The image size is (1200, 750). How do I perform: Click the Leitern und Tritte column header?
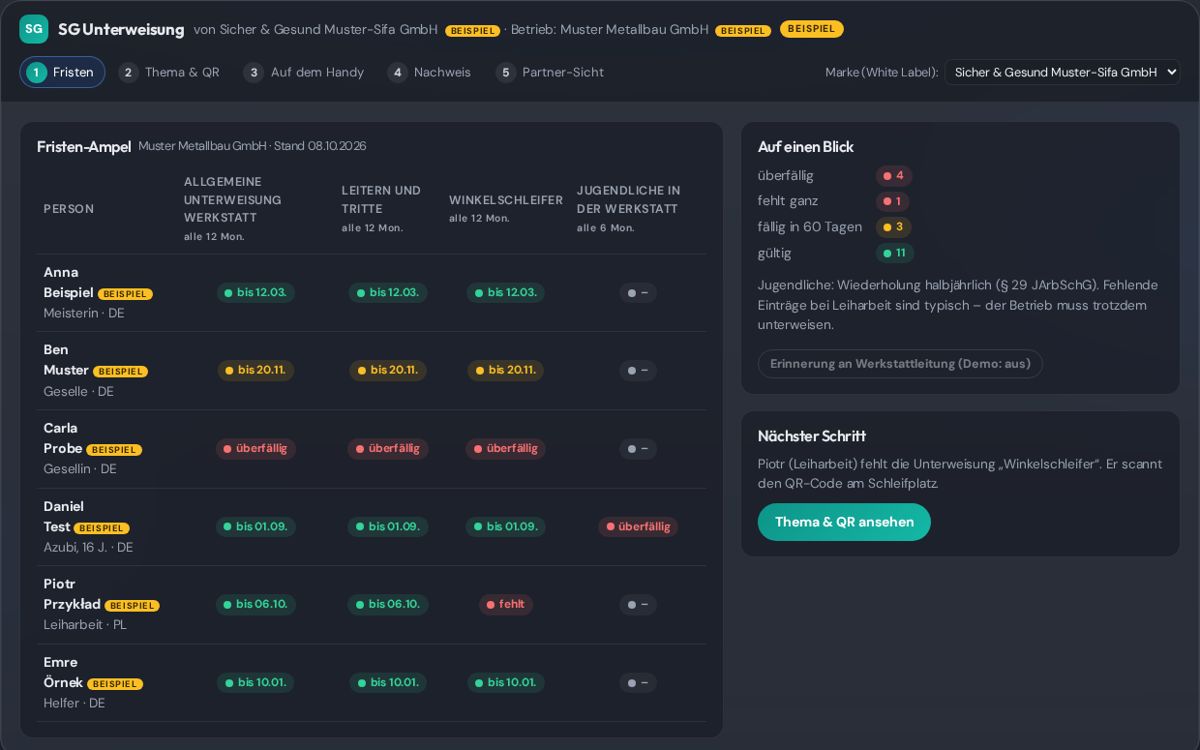click(x=382, y=208)
